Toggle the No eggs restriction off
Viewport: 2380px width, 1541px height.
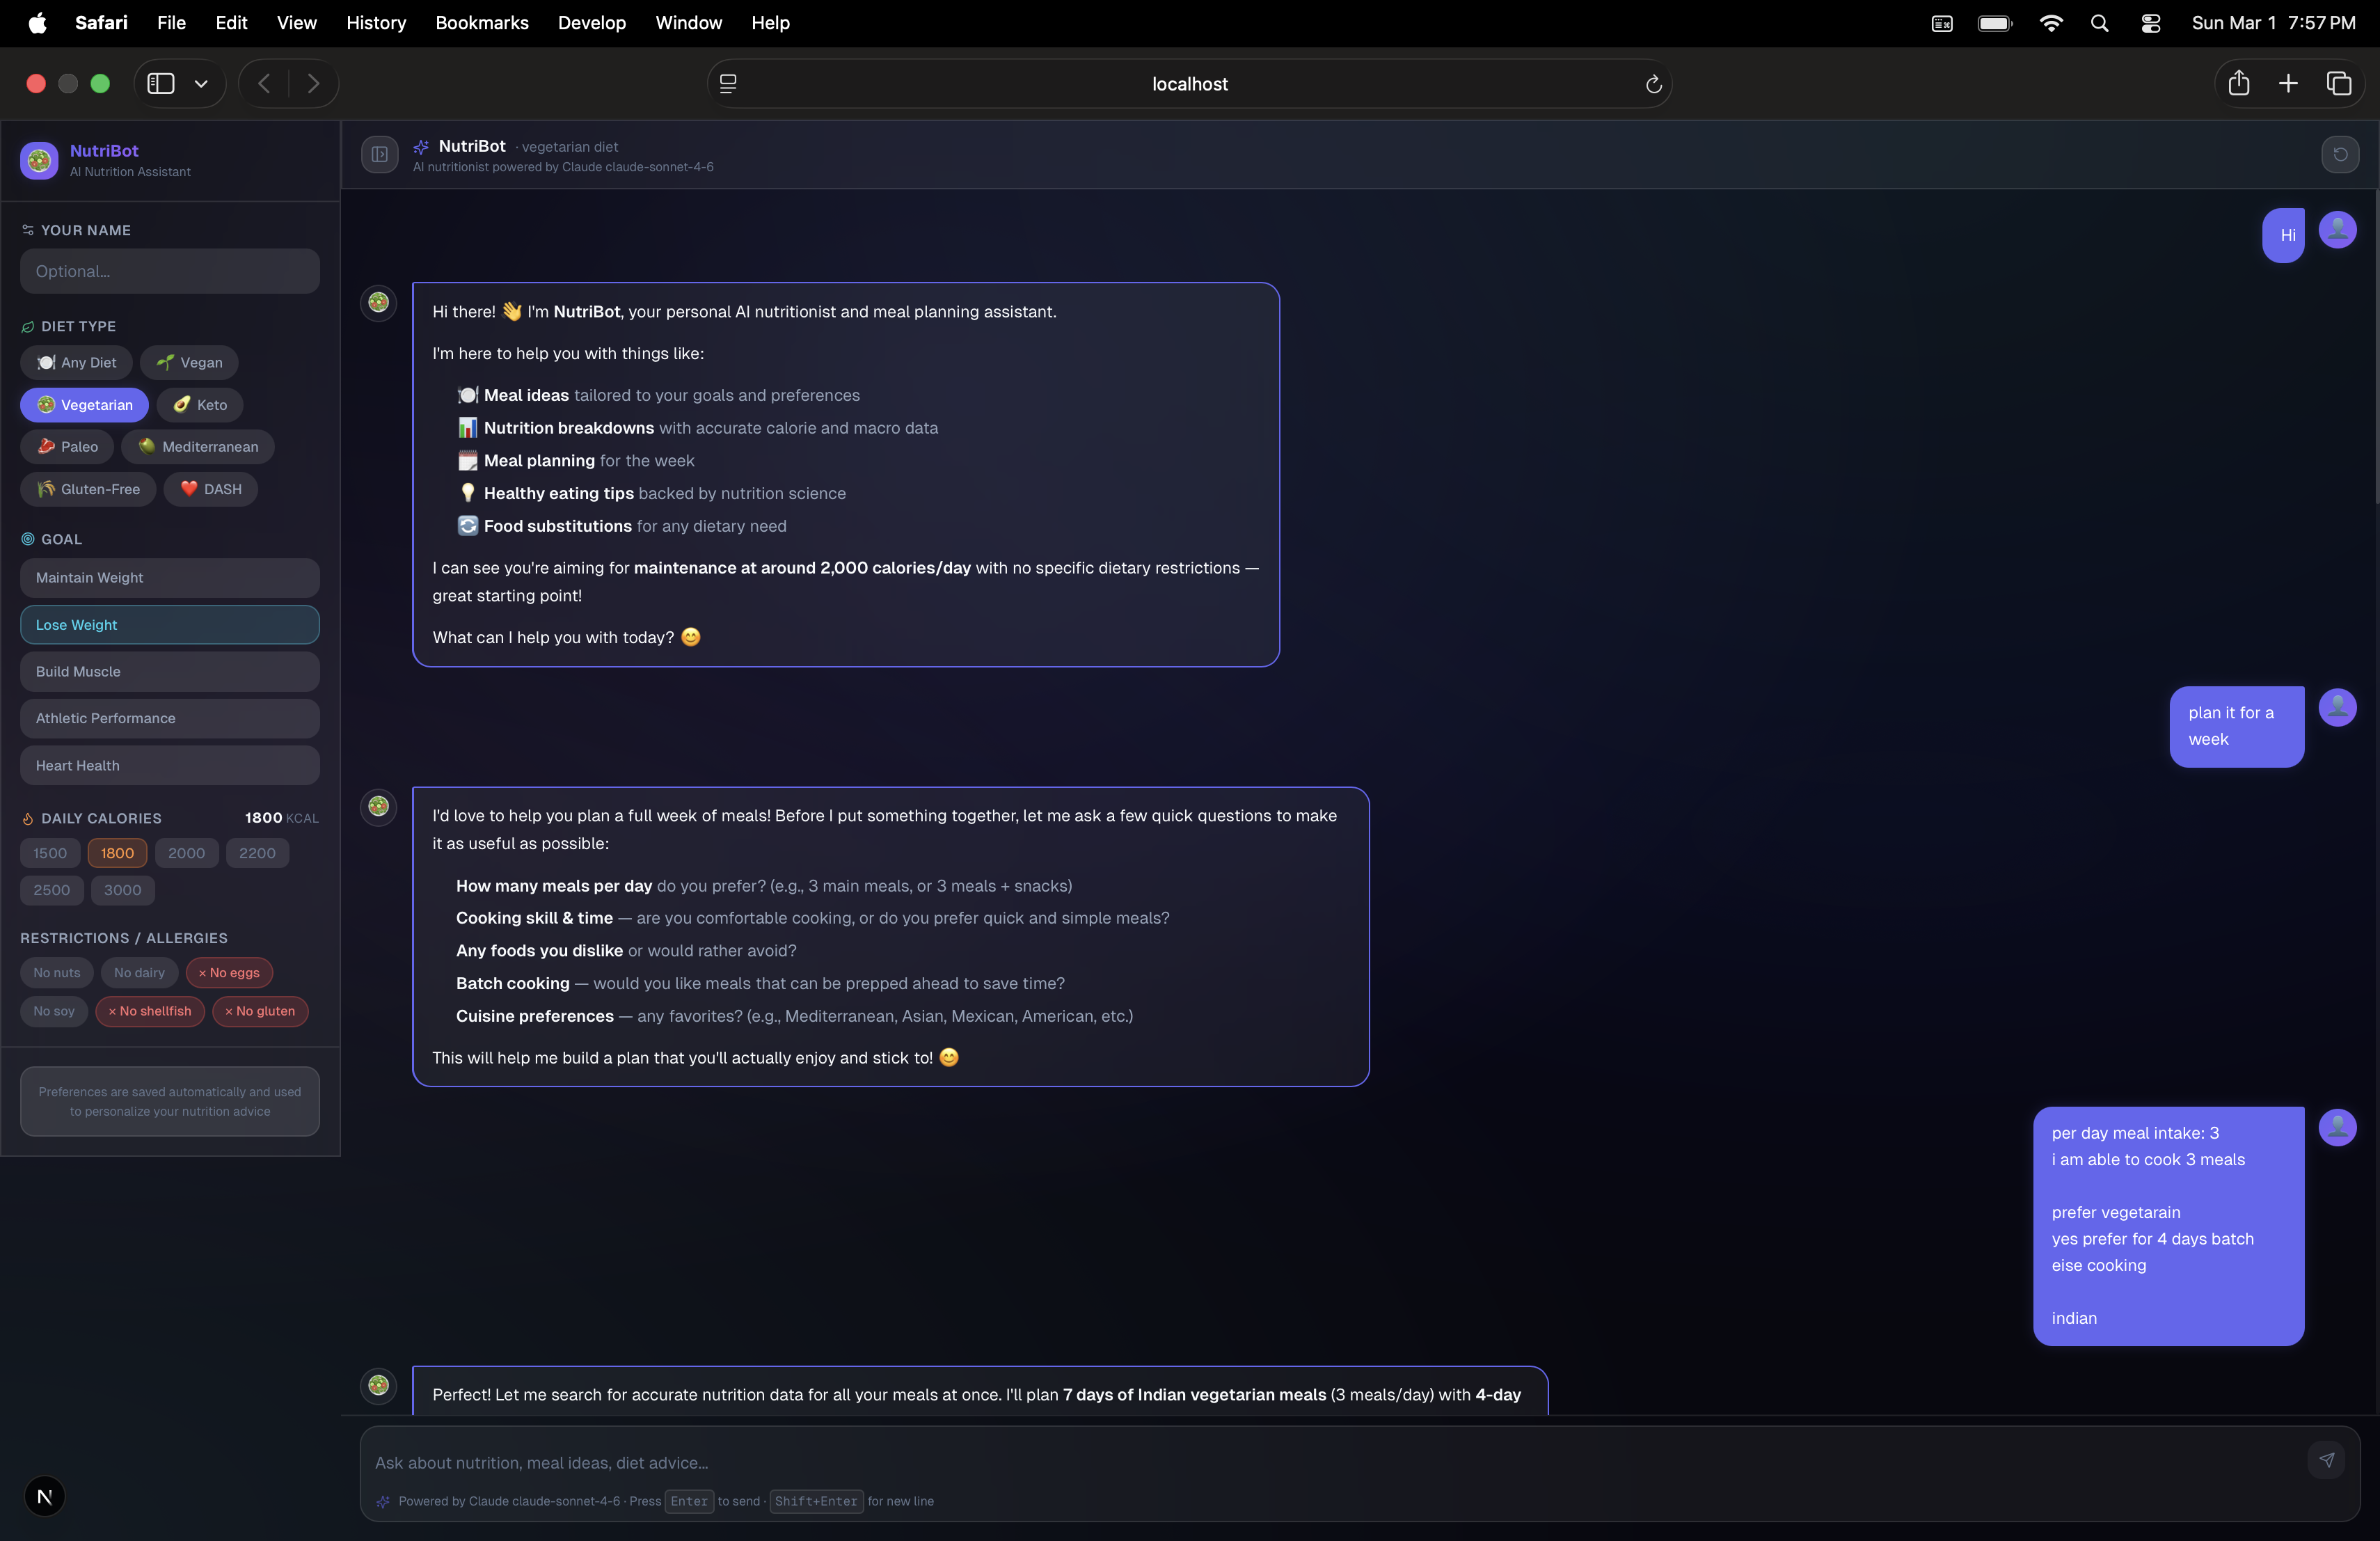pyautogui.click(x=229, y=973)
